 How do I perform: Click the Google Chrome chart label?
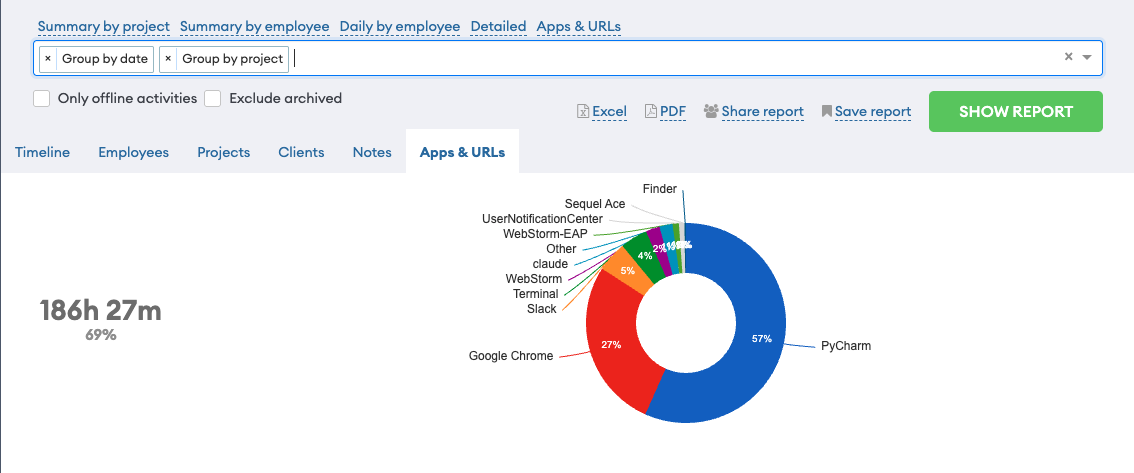point(511,356)
